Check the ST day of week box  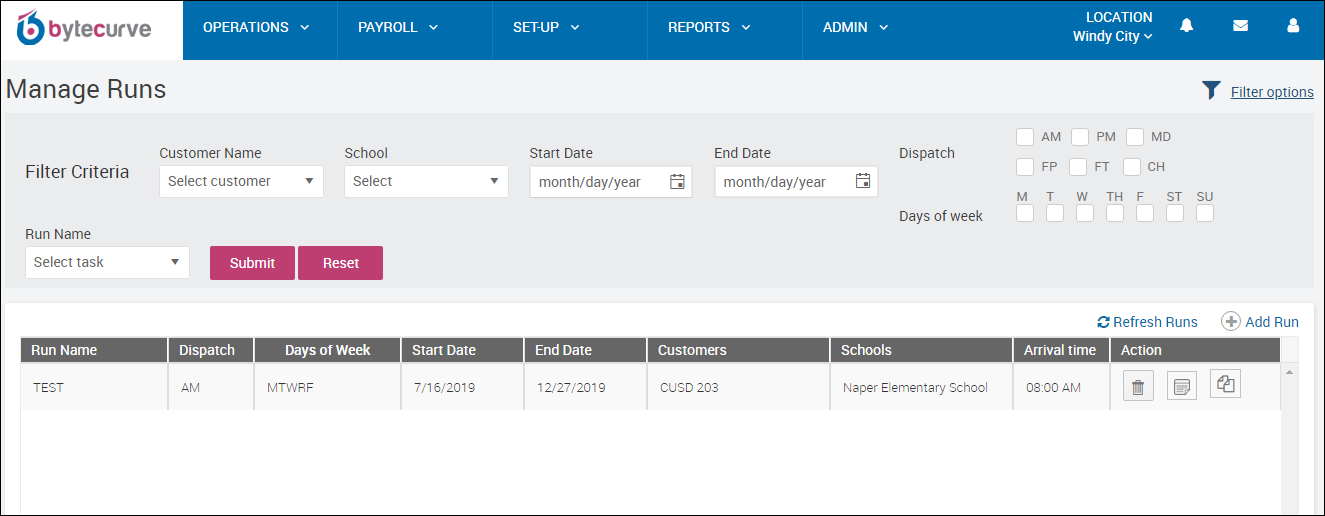coord(1175,213)
